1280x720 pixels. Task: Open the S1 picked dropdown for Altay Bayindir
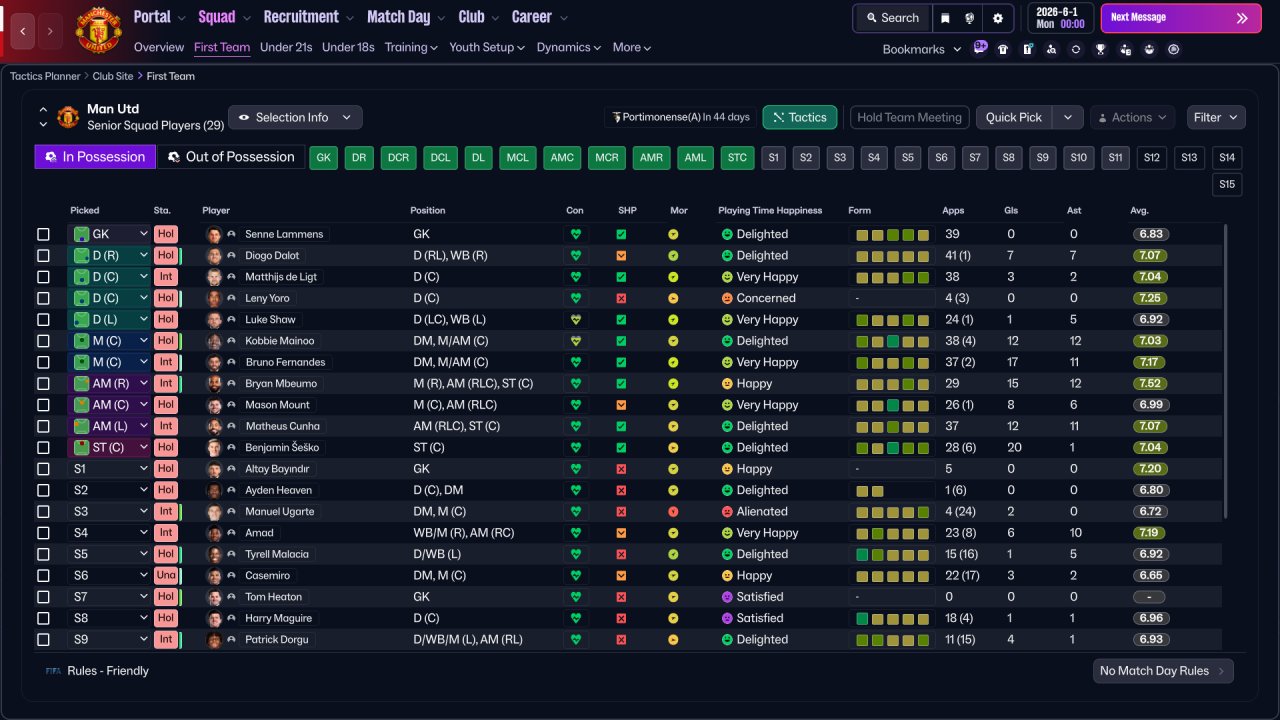click(109, 469)
